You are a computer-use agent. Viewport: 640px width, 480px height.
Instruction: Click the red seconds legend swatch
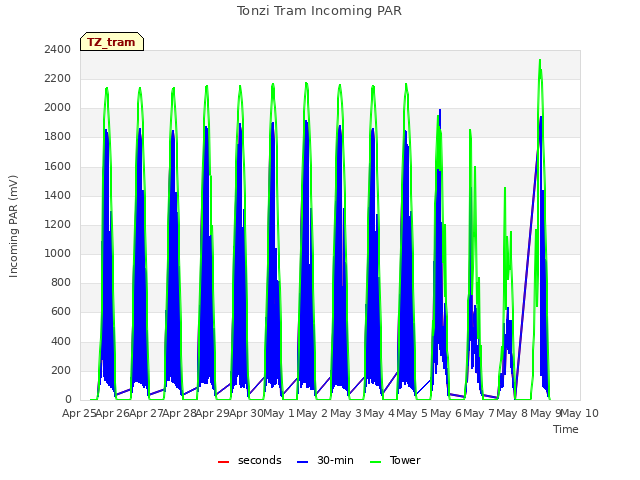point(223,462)
